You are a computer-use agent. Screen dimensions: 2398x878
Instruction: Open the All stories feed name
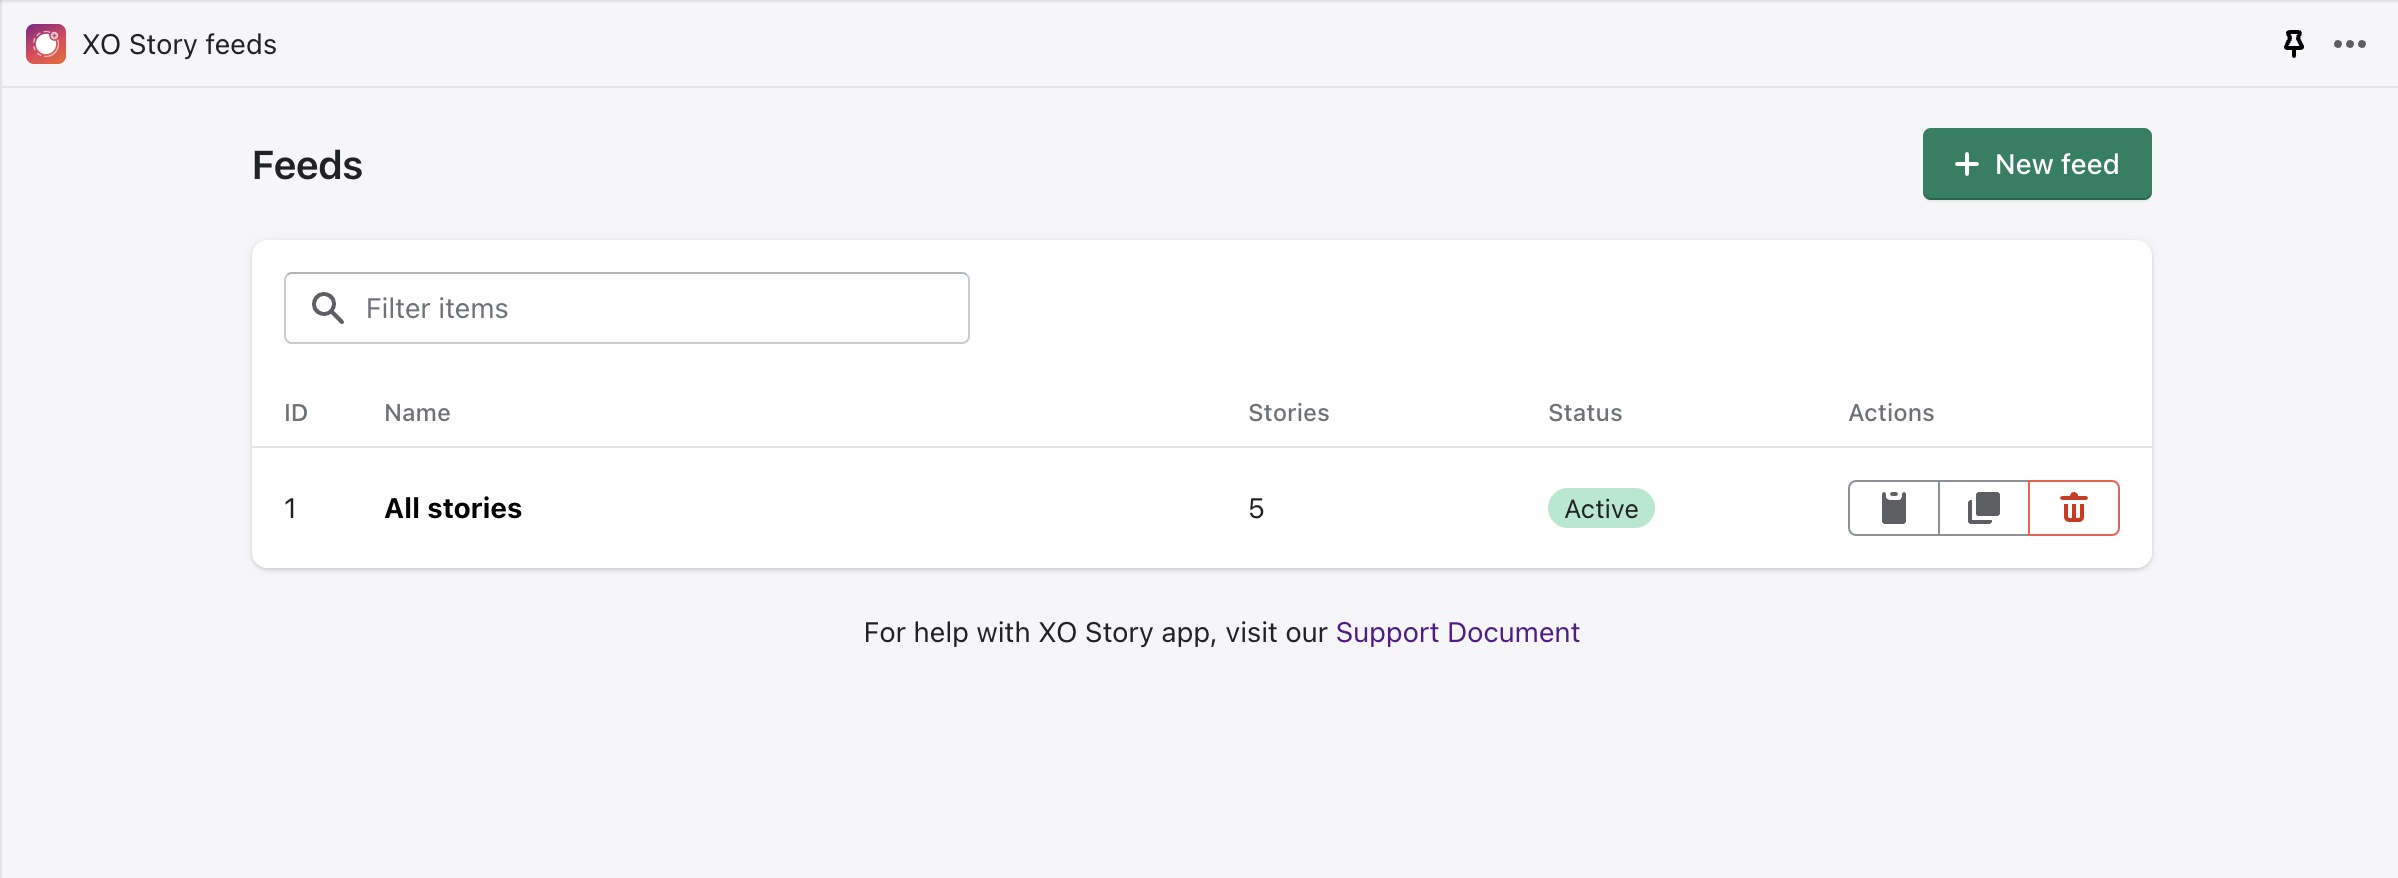(x=453, y=508)
